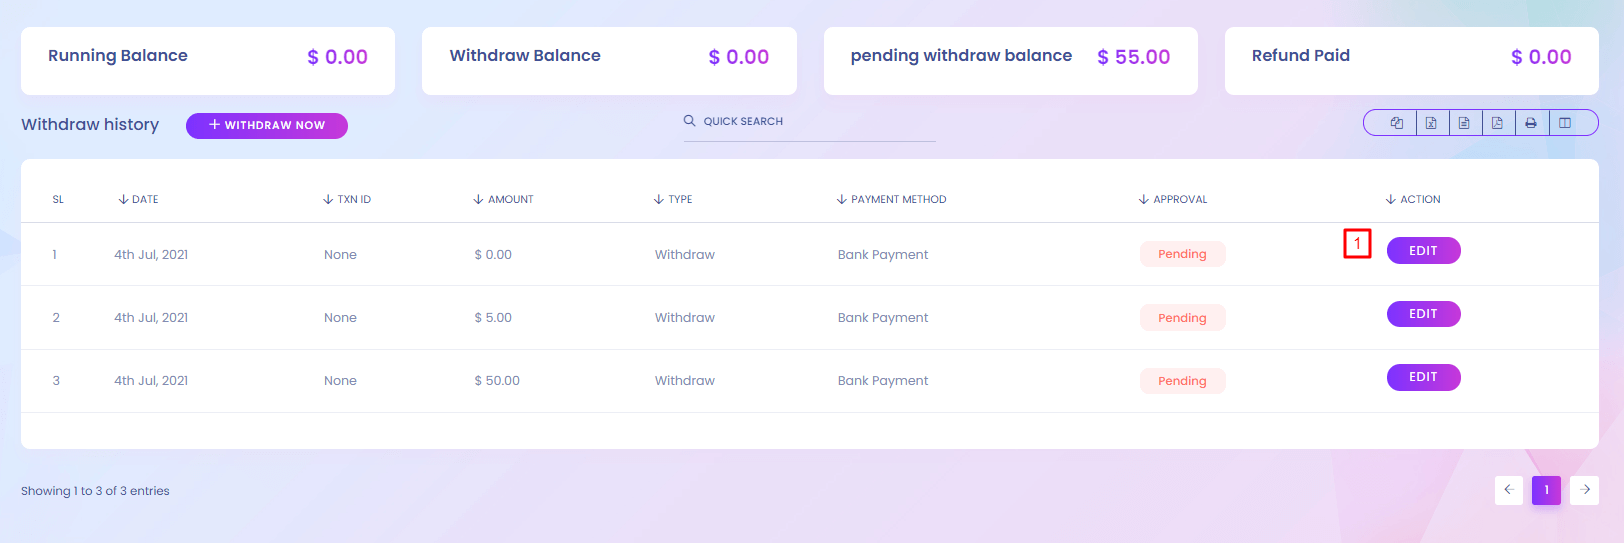This screenshot has width=1624, height=543.
Task: Export withdraw history as PDF
Action: click(x=1497, y=123)
